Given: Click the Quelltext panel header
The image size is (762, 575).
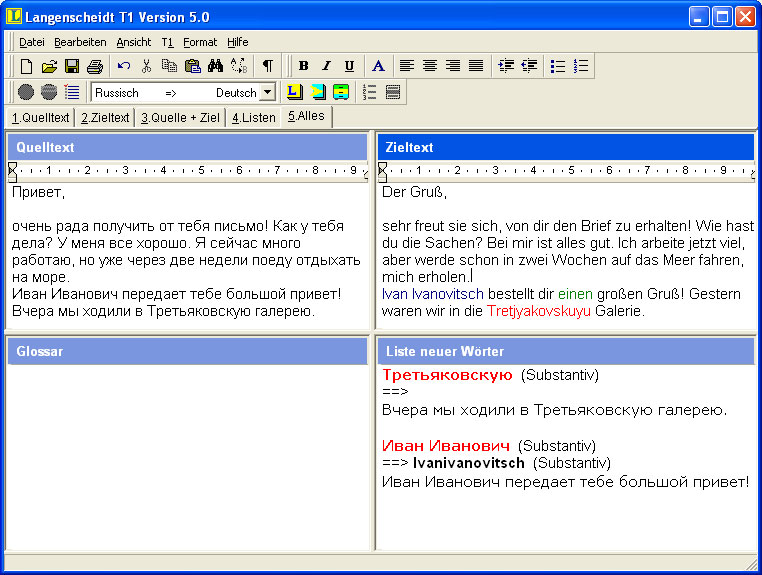Looking at the screenshot, I should (x=187, y=147).
